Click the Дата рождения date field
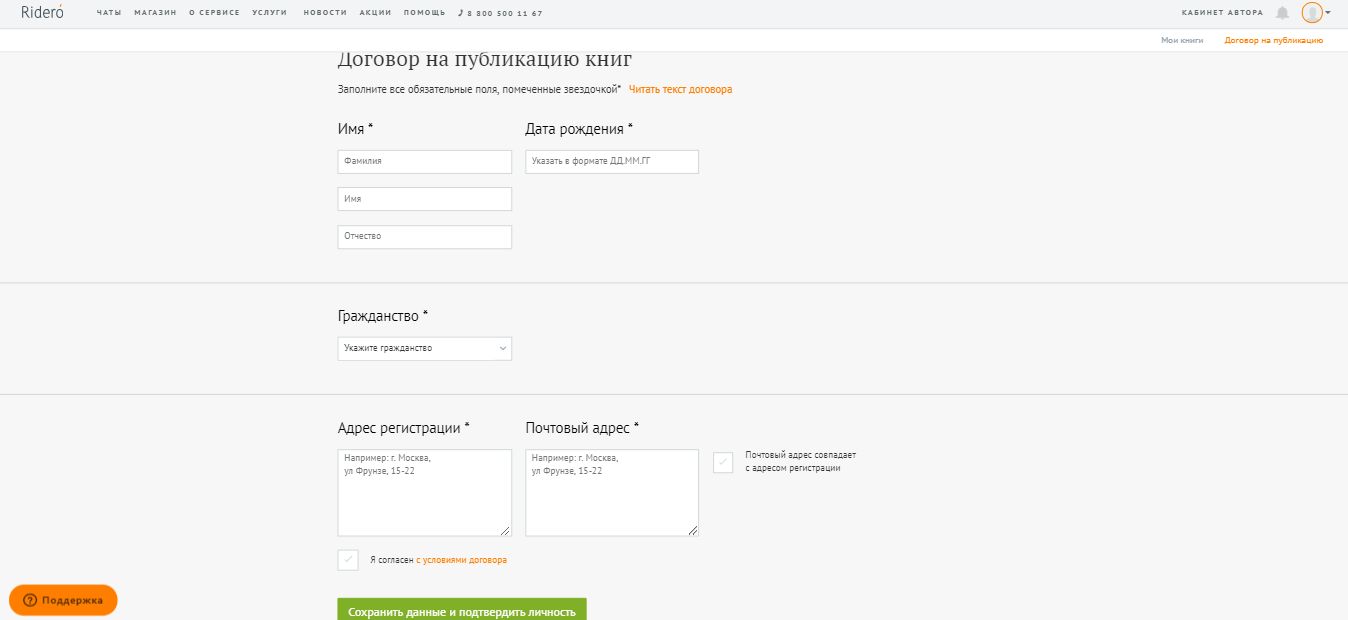Viewport: 1348px width, 620px height. [611, 161]
